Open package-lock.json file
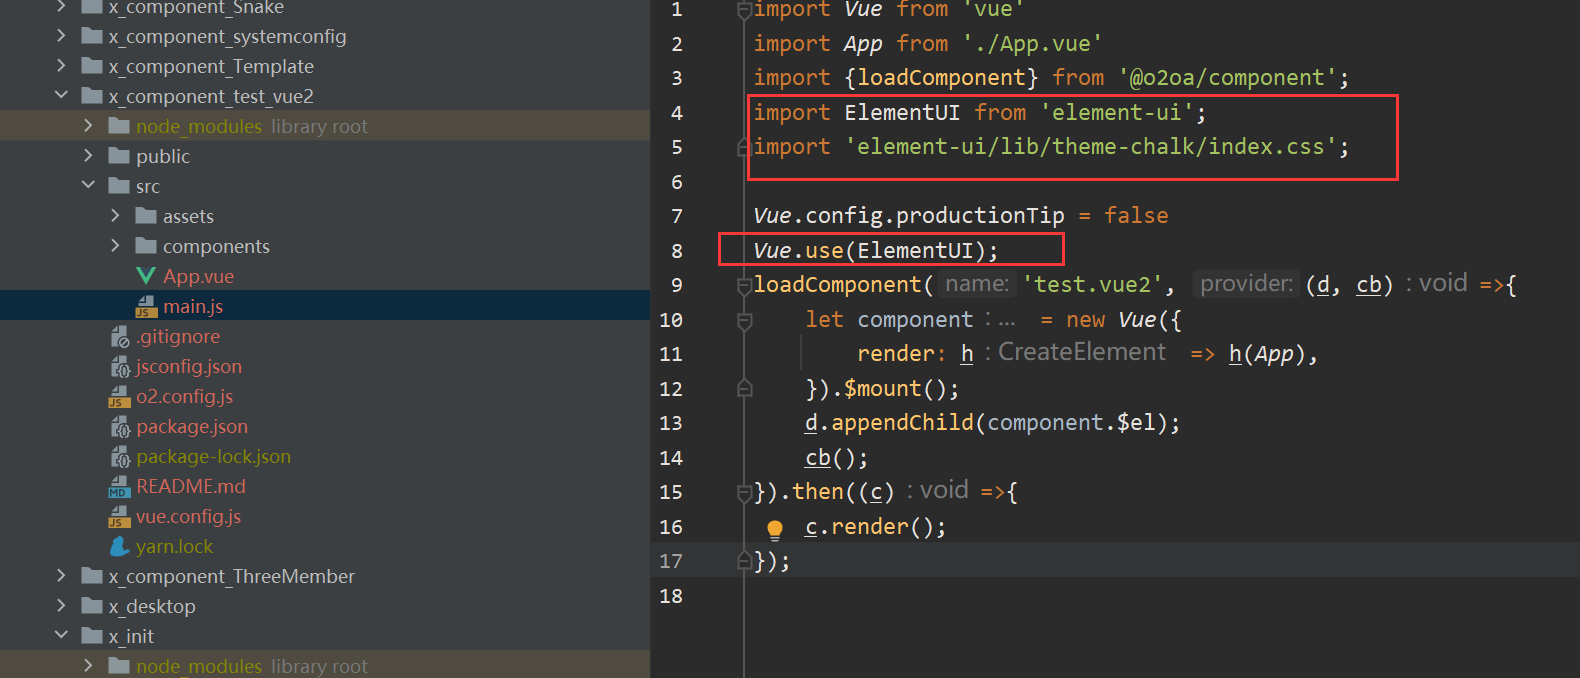Image resolution: width=1580 pixels, height=678 pixels. [x=213, y=456]
